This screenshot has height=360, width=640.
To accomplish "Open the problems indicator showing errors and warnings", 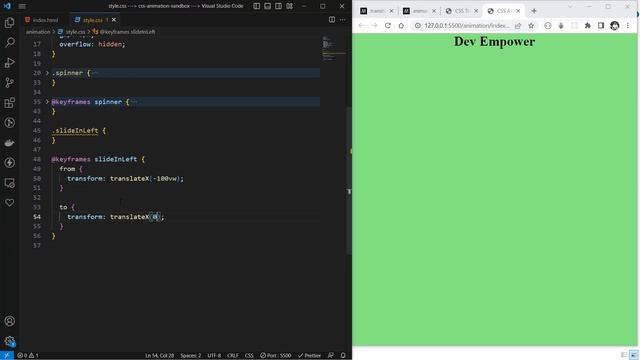I will click(x=27, y=356).
